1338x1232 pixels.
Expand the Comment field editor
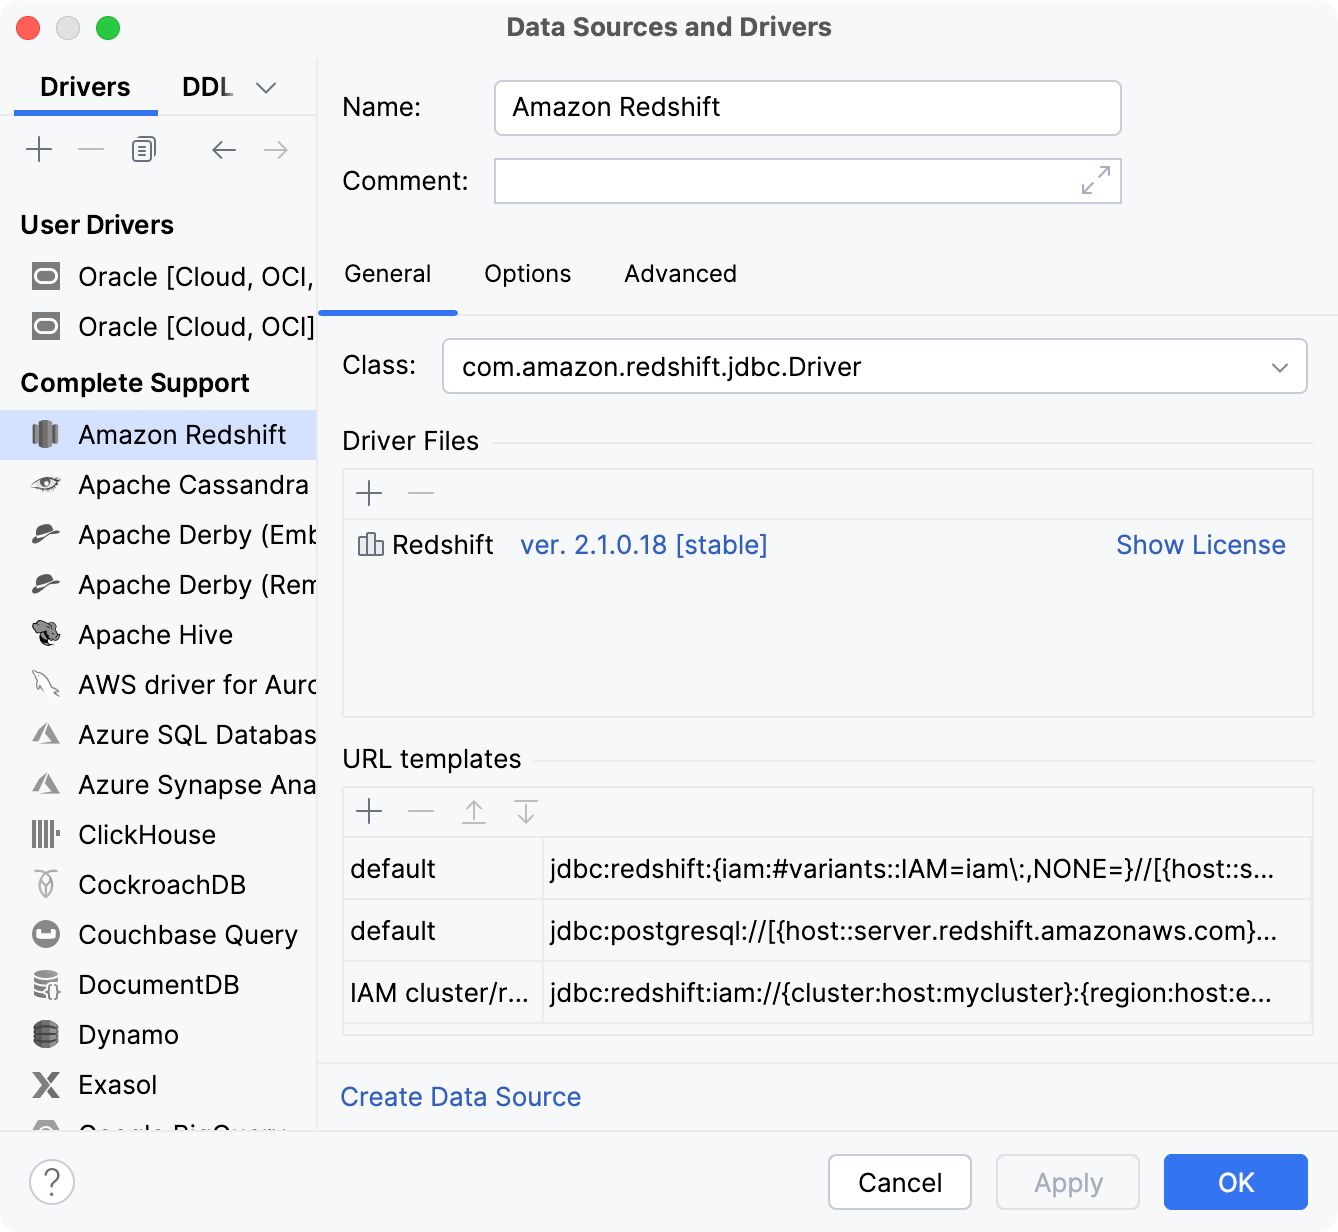coord(1095,180)
